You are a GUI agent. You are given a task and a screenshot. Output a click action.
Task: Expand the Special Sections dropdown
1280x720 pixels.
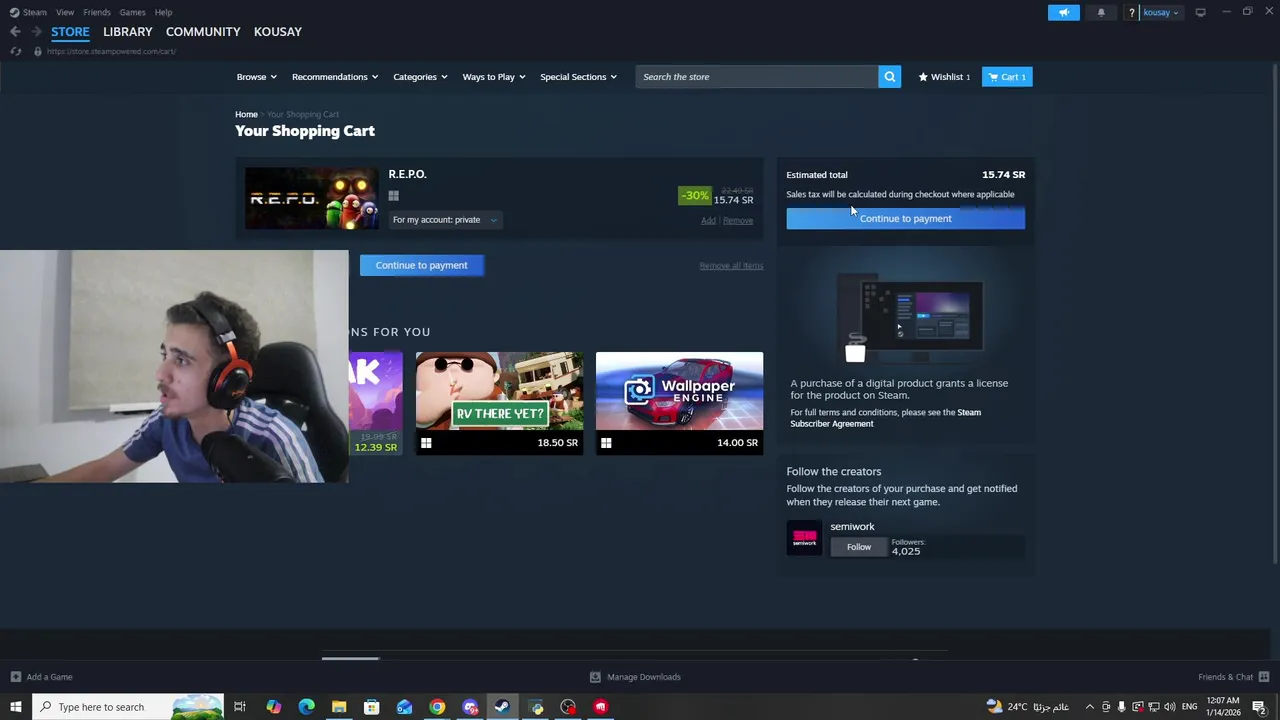point(579,77)
